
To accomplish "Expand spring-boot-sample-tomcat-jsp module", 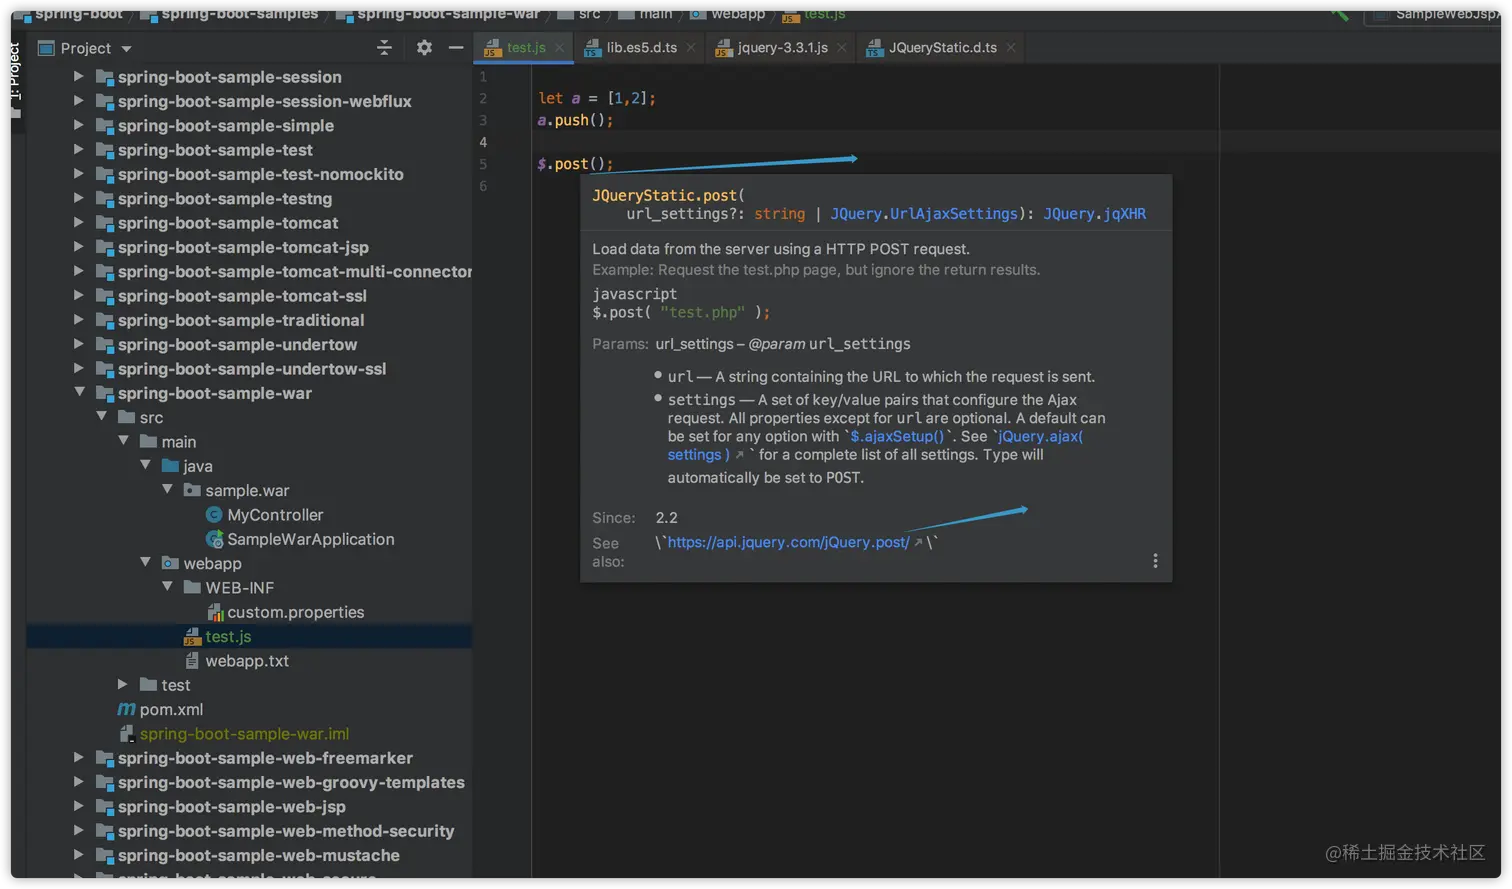I will 79,247.
